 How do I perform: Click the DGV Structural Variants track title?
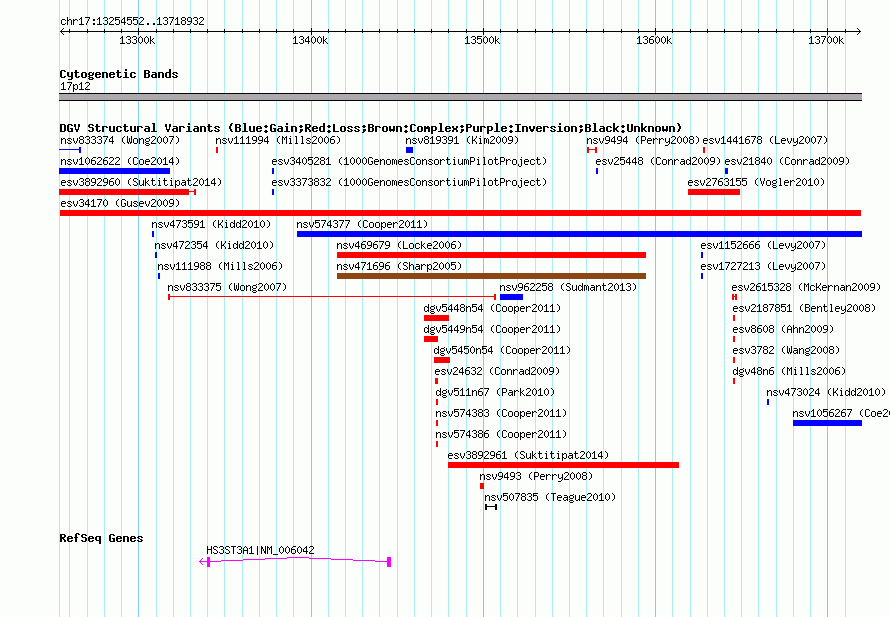(x=370, y=128)
